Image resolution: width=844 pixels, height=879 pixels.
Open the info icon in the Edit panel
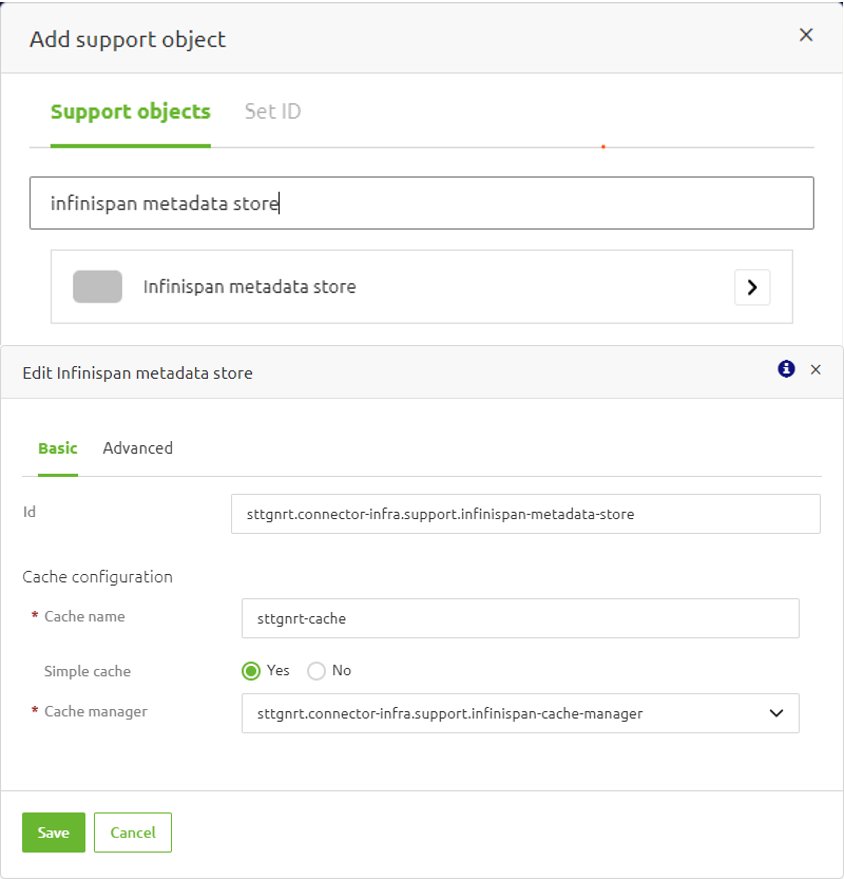786,369
